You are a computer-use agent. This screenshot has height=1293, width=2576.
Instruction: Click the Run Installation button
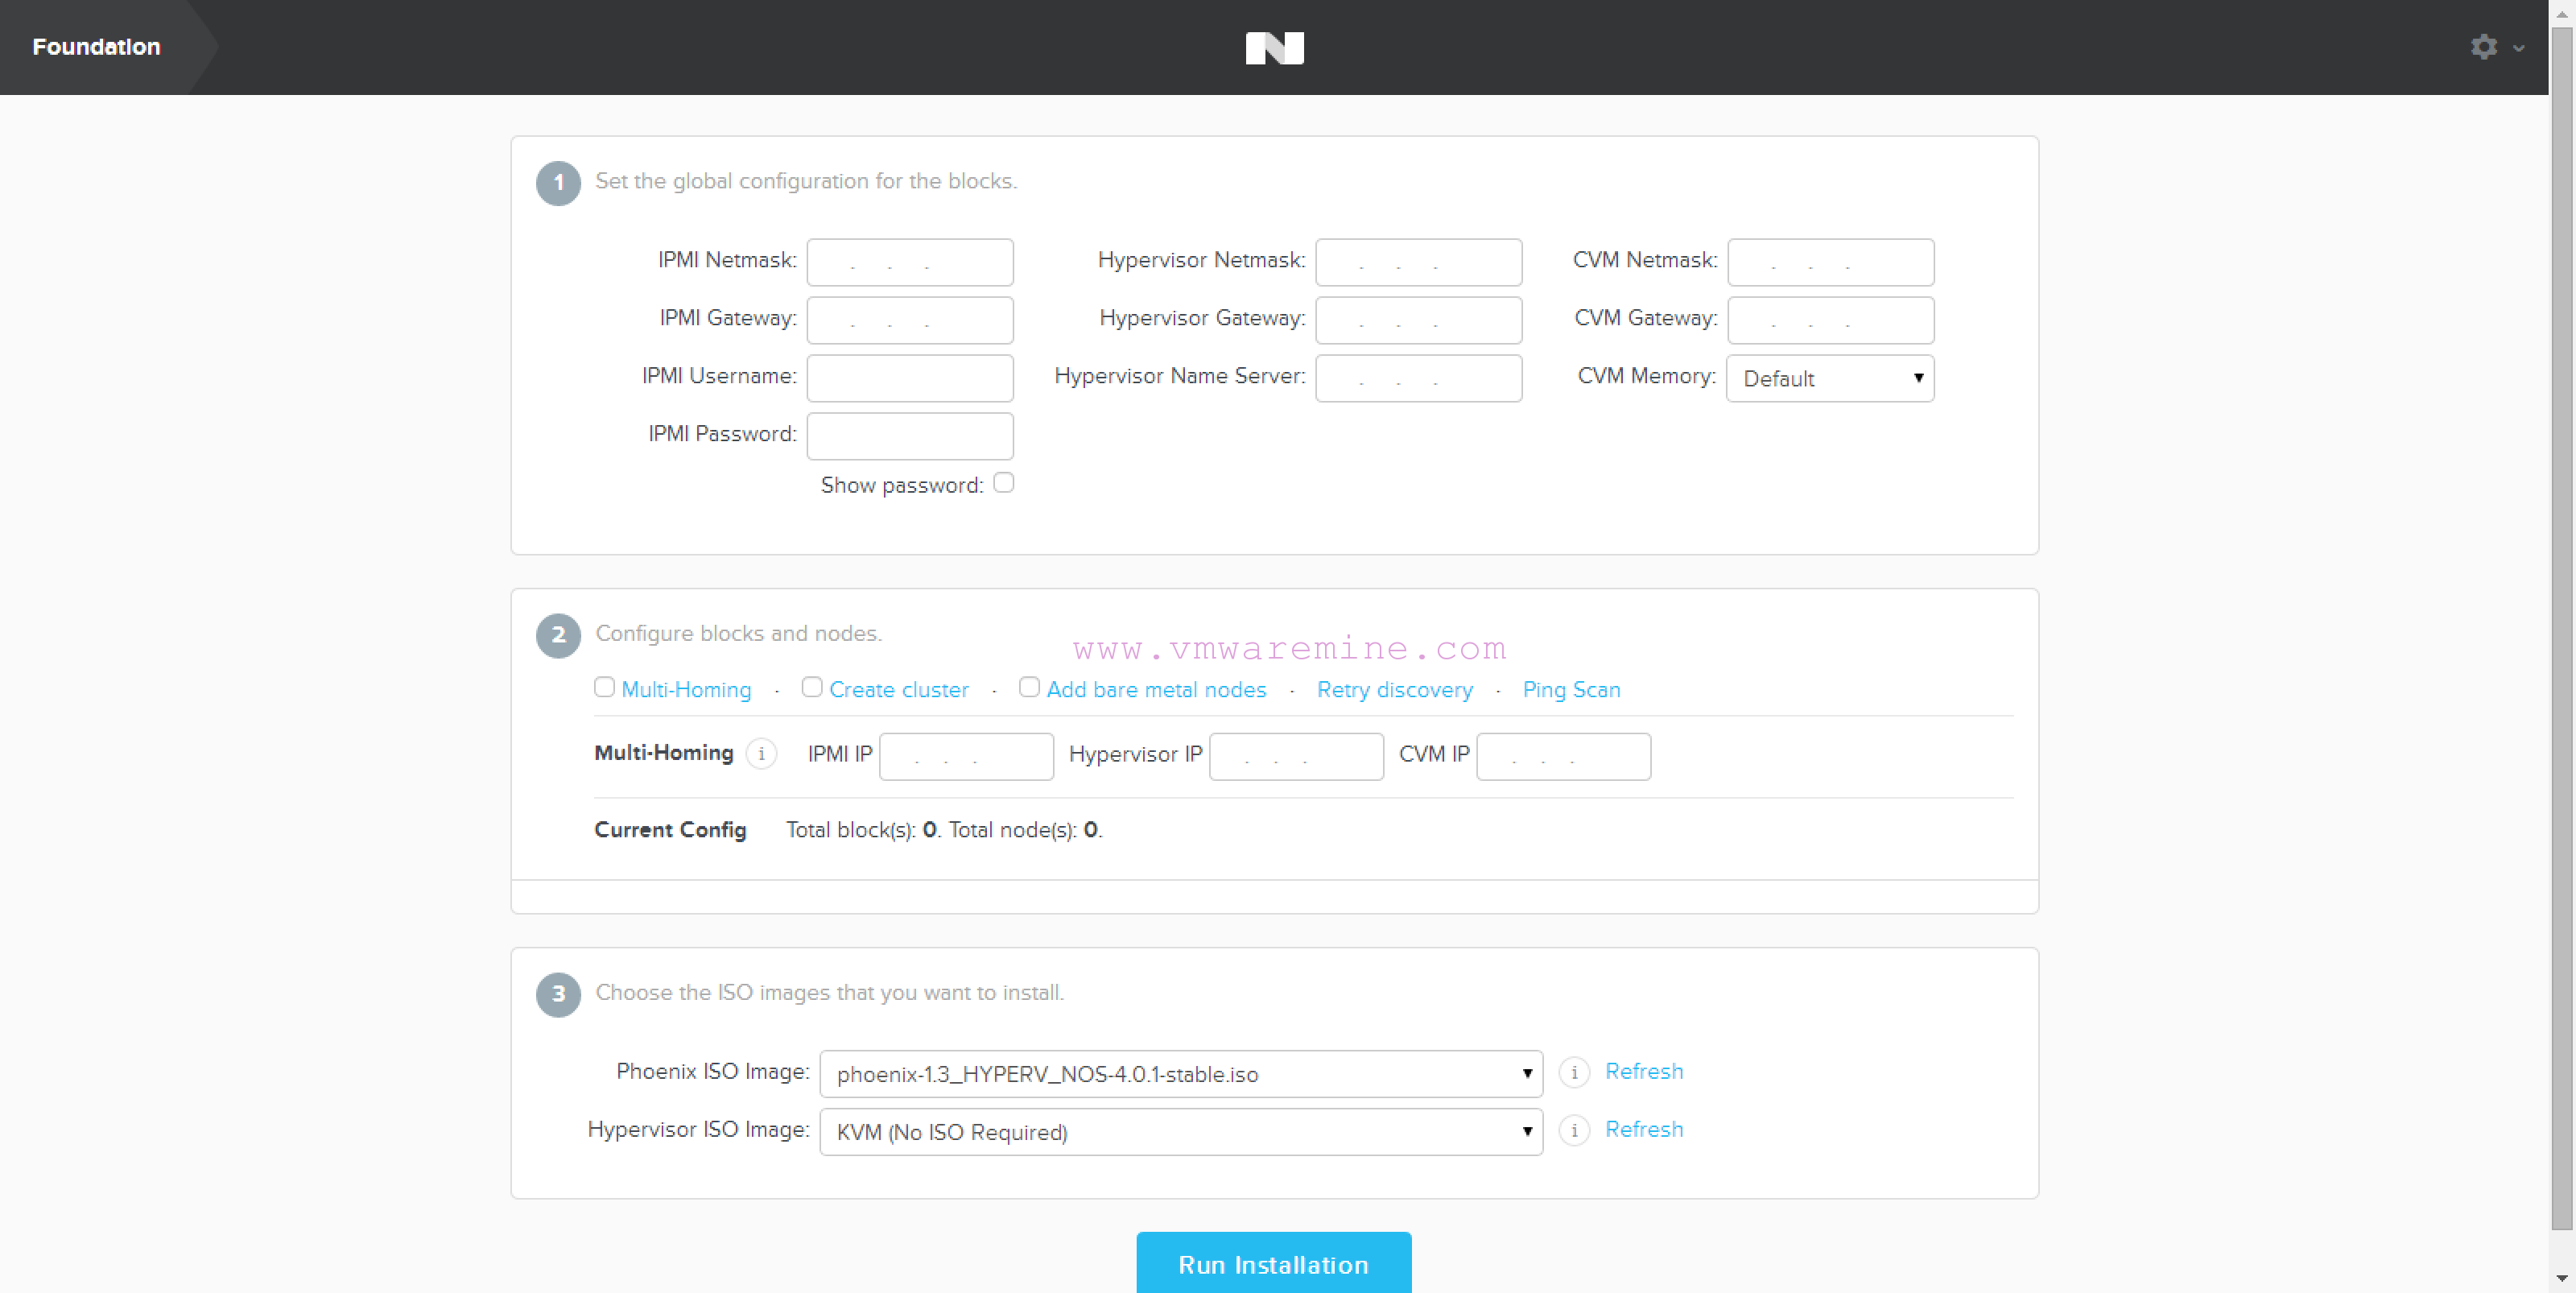tap(1274, 1263)
